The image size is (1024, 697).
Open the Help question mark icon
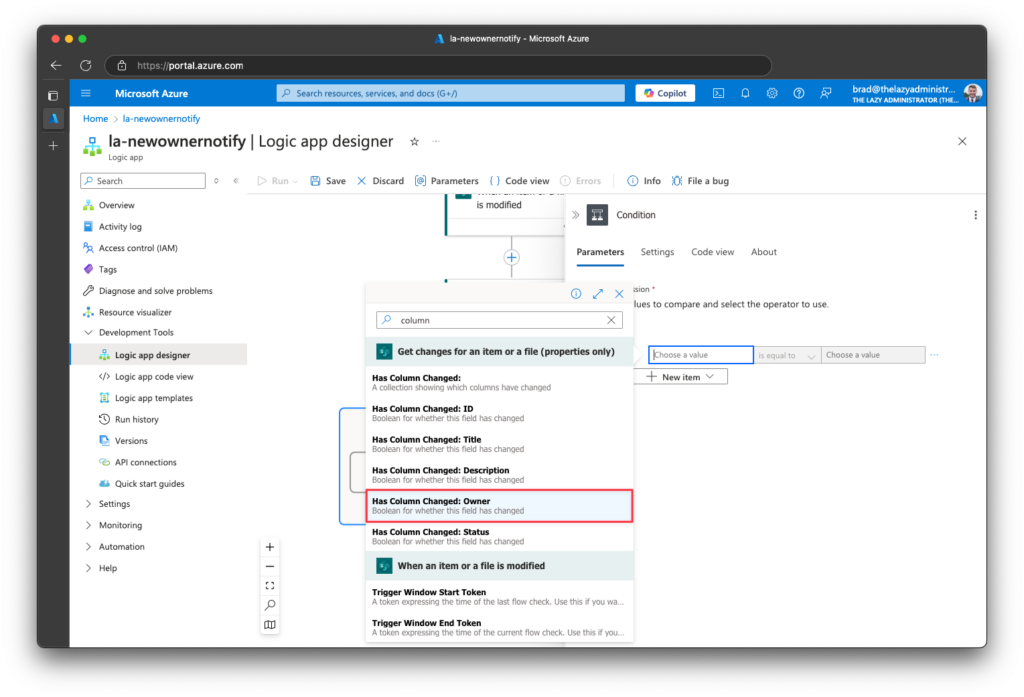click(799, 93)
